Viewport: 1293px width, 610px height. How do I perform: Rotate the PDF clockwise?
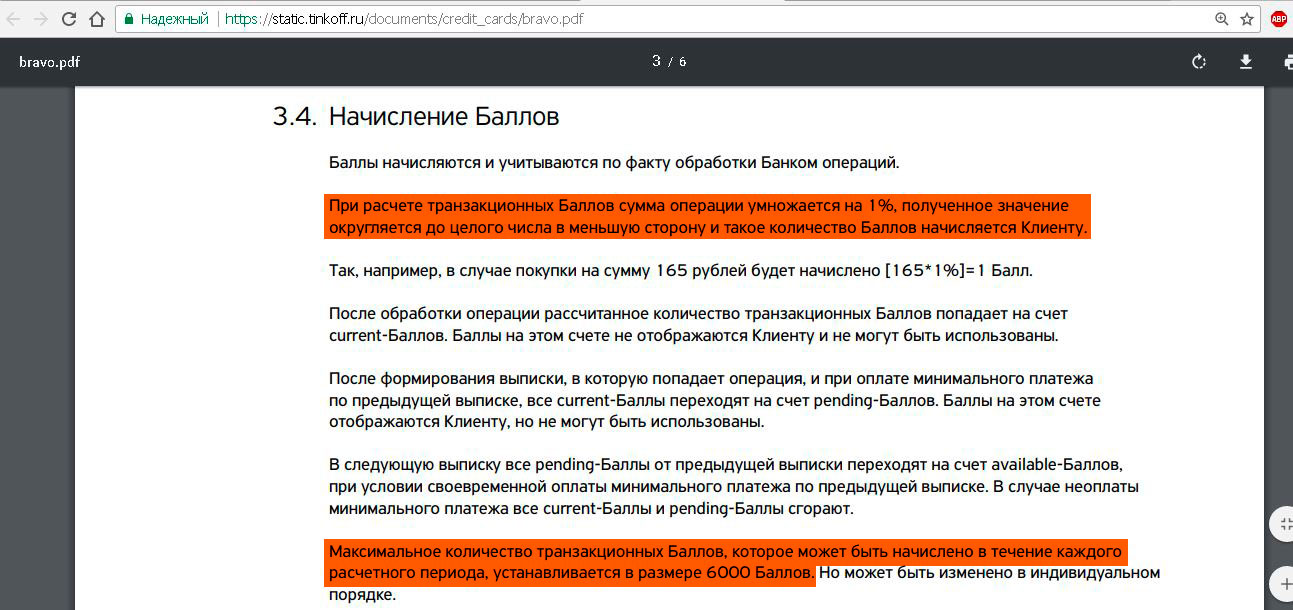(1198, 62)
